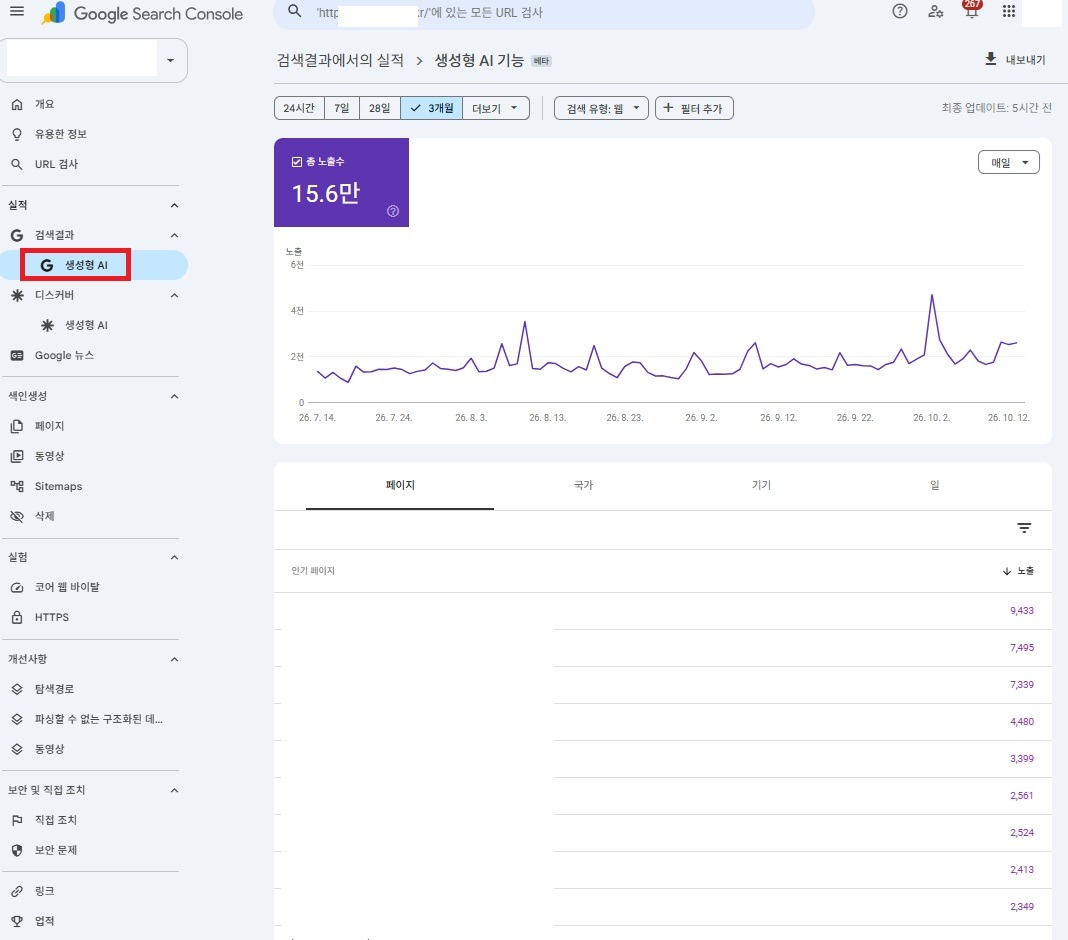The width and height of the screenshot is (1068, 940).
Task: Click the search magnifier in URL inspection bar
Action: coord(294,12)
